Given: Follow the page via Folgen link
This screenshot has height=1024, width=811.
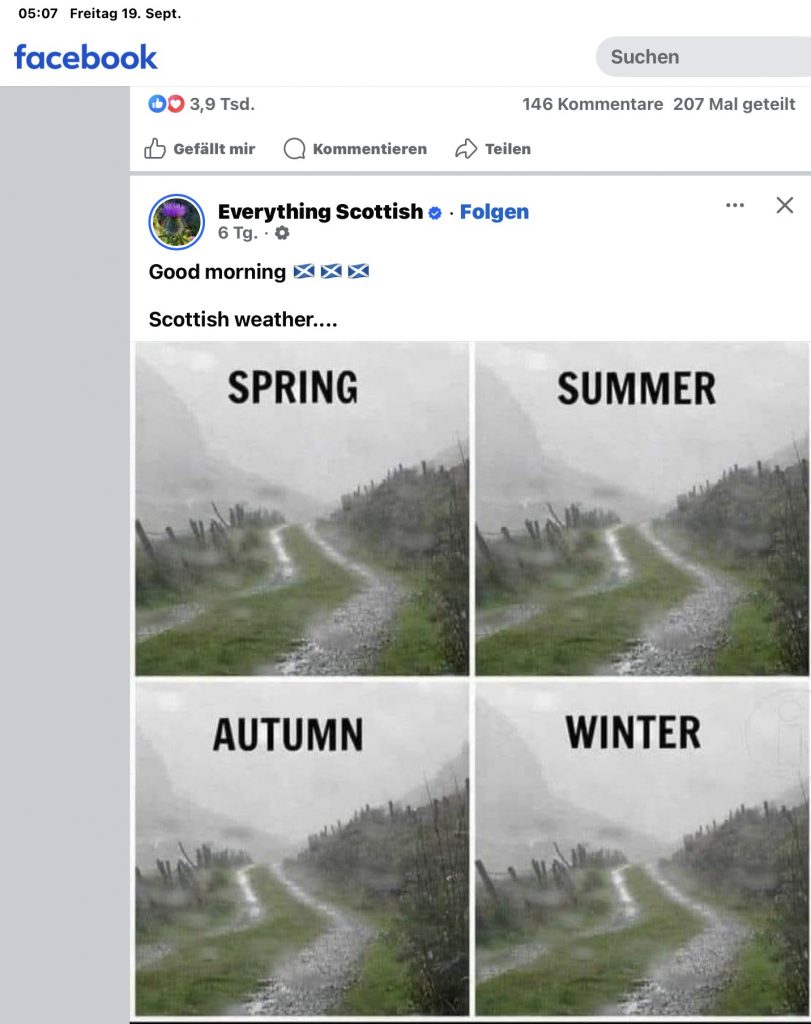Looking at the screenshot, I should tap(494, 212).
